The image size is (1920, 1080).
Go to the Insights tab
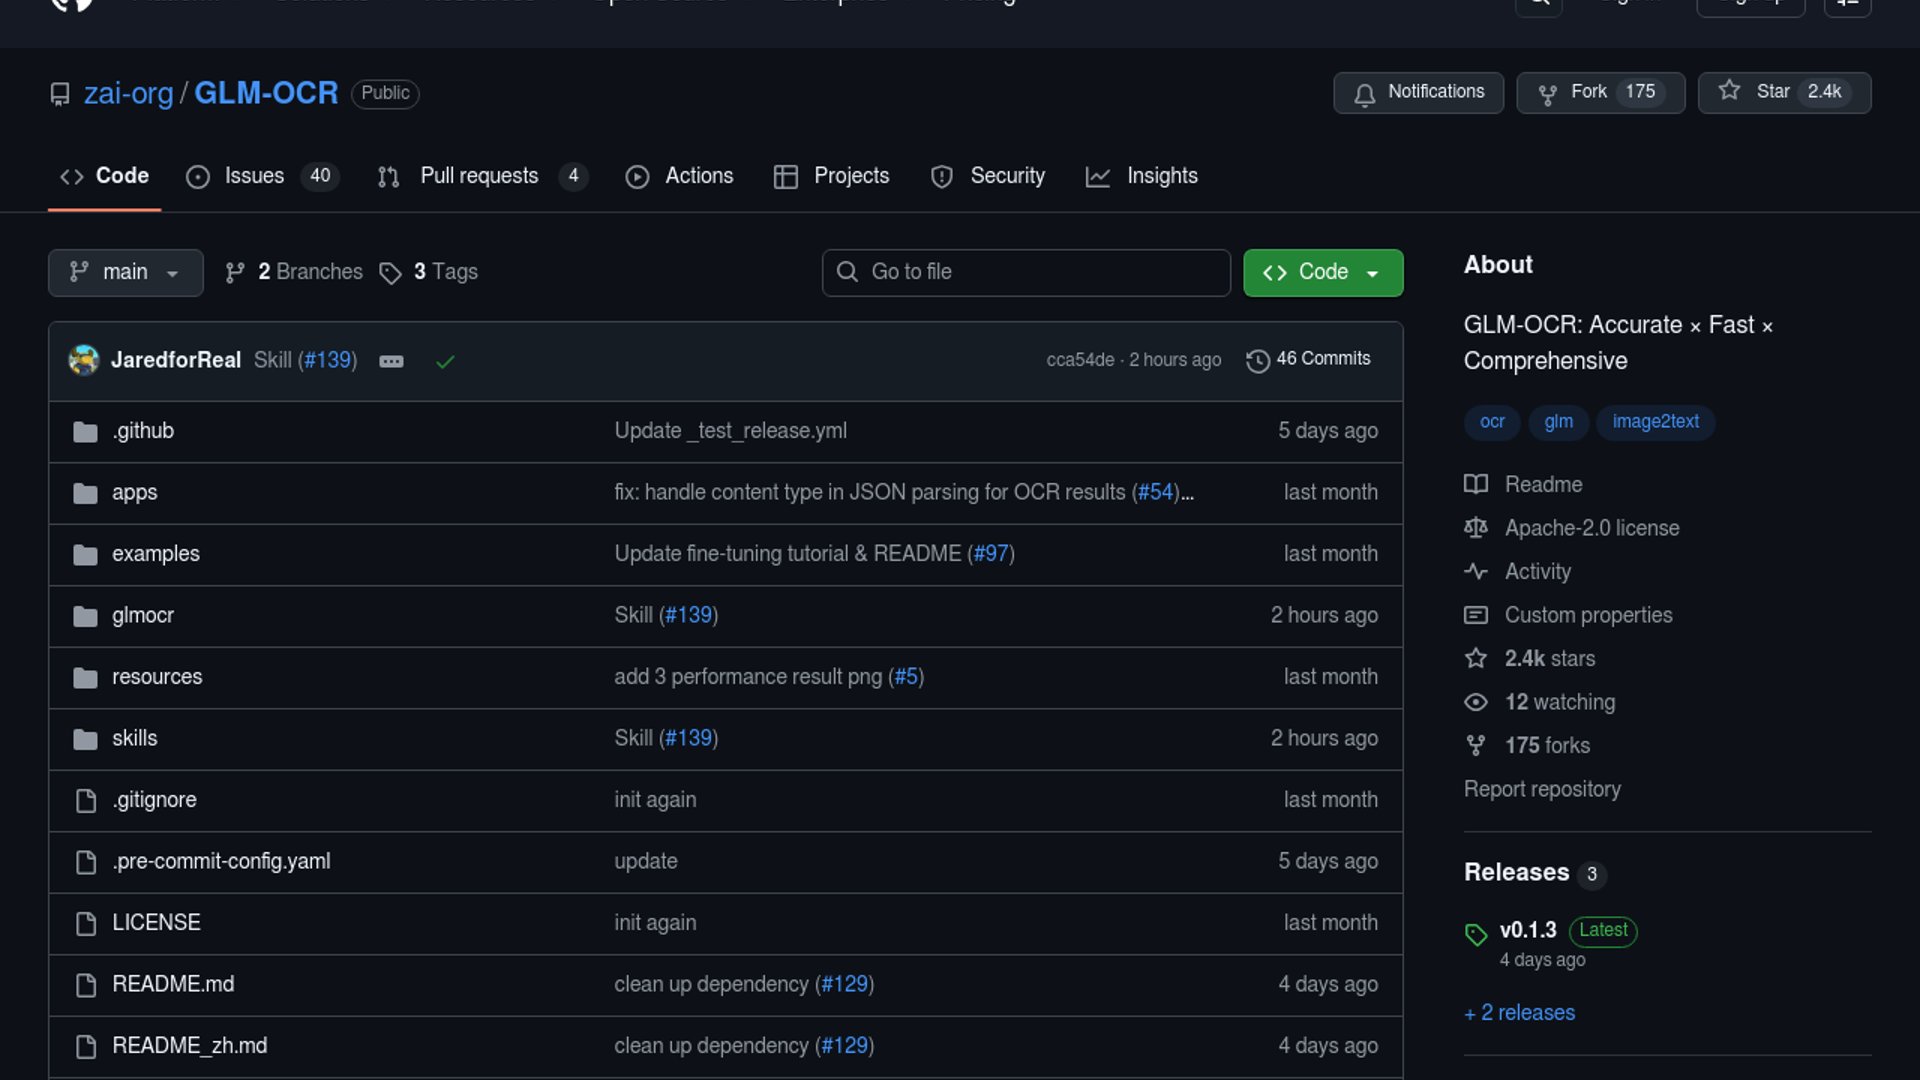click(x=1161, y=176)
